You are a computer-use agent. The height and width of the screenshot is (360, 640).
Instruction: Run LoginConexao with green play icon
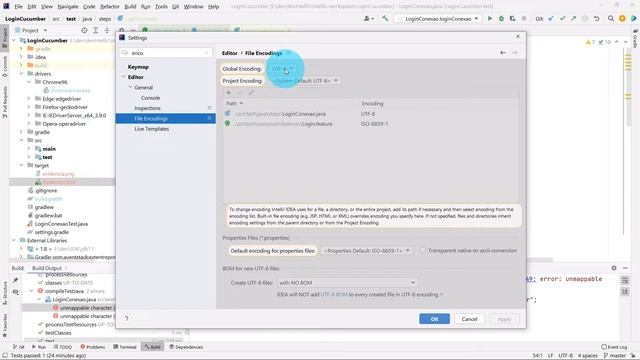[490, 19]
